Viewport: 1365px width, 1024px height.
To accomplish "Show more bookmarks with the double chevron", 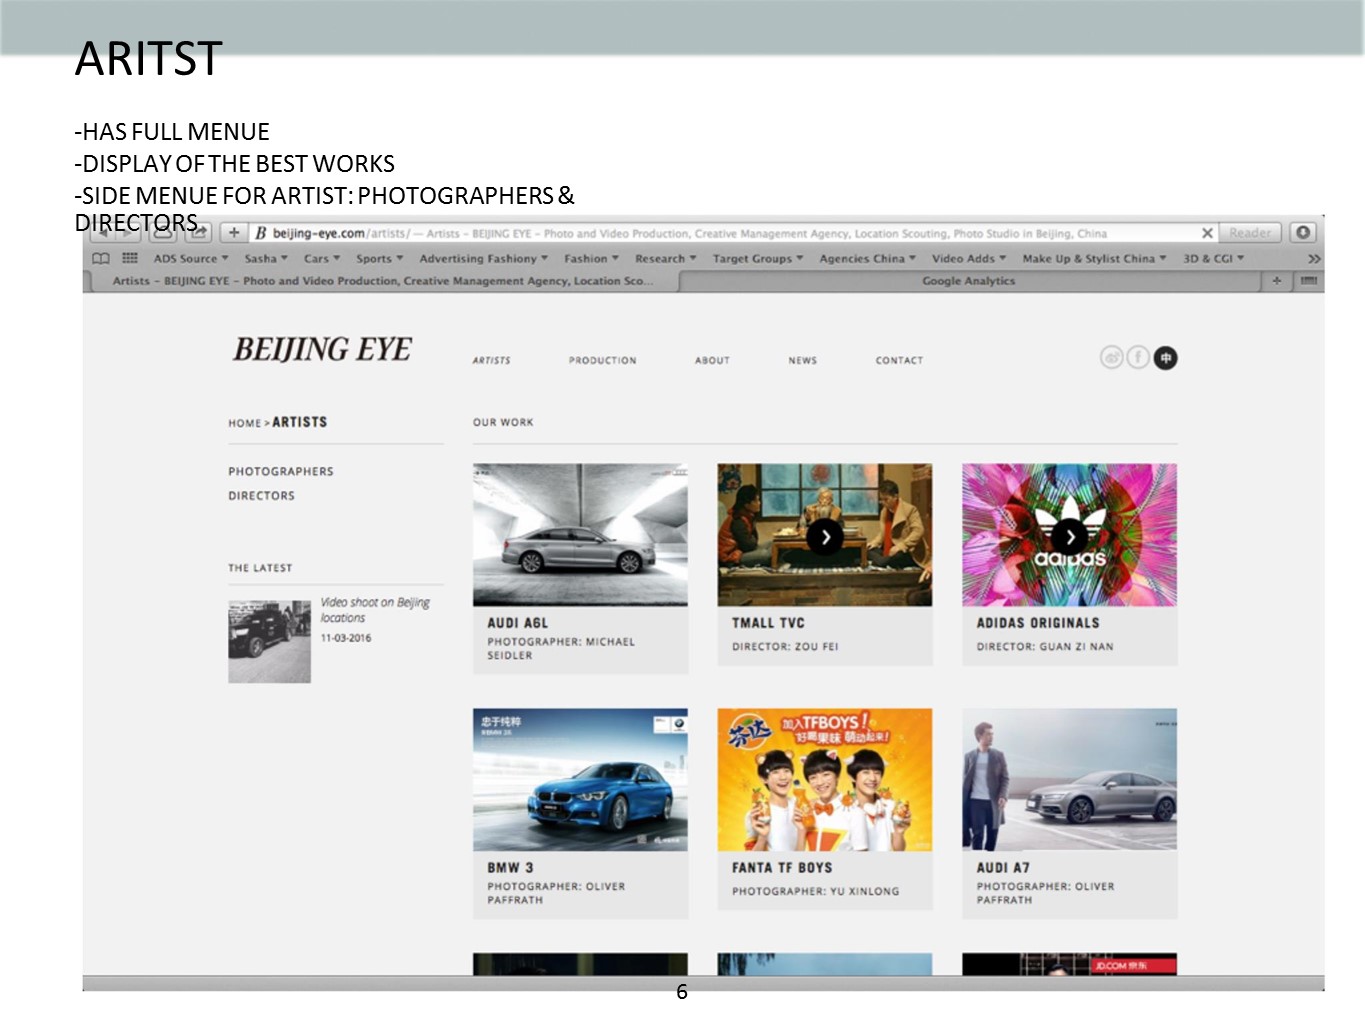I will 1314,258.
